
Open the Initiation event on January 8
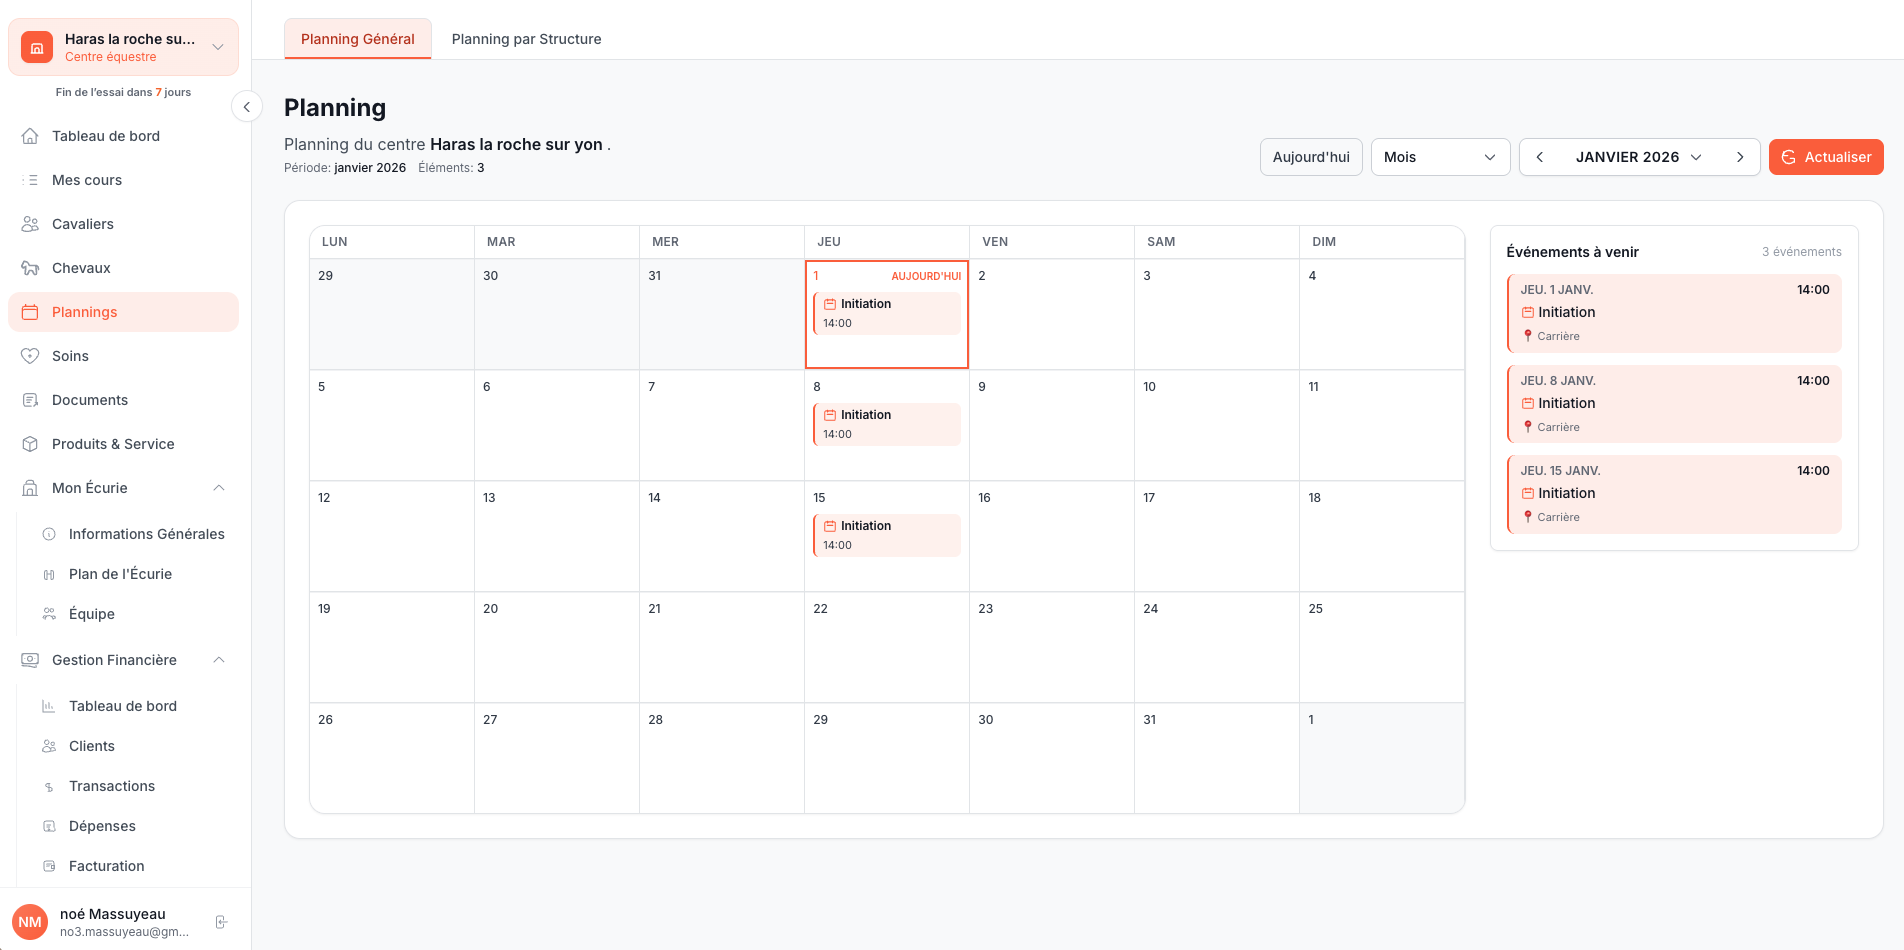pyautogui.click(x=886, y=424)
